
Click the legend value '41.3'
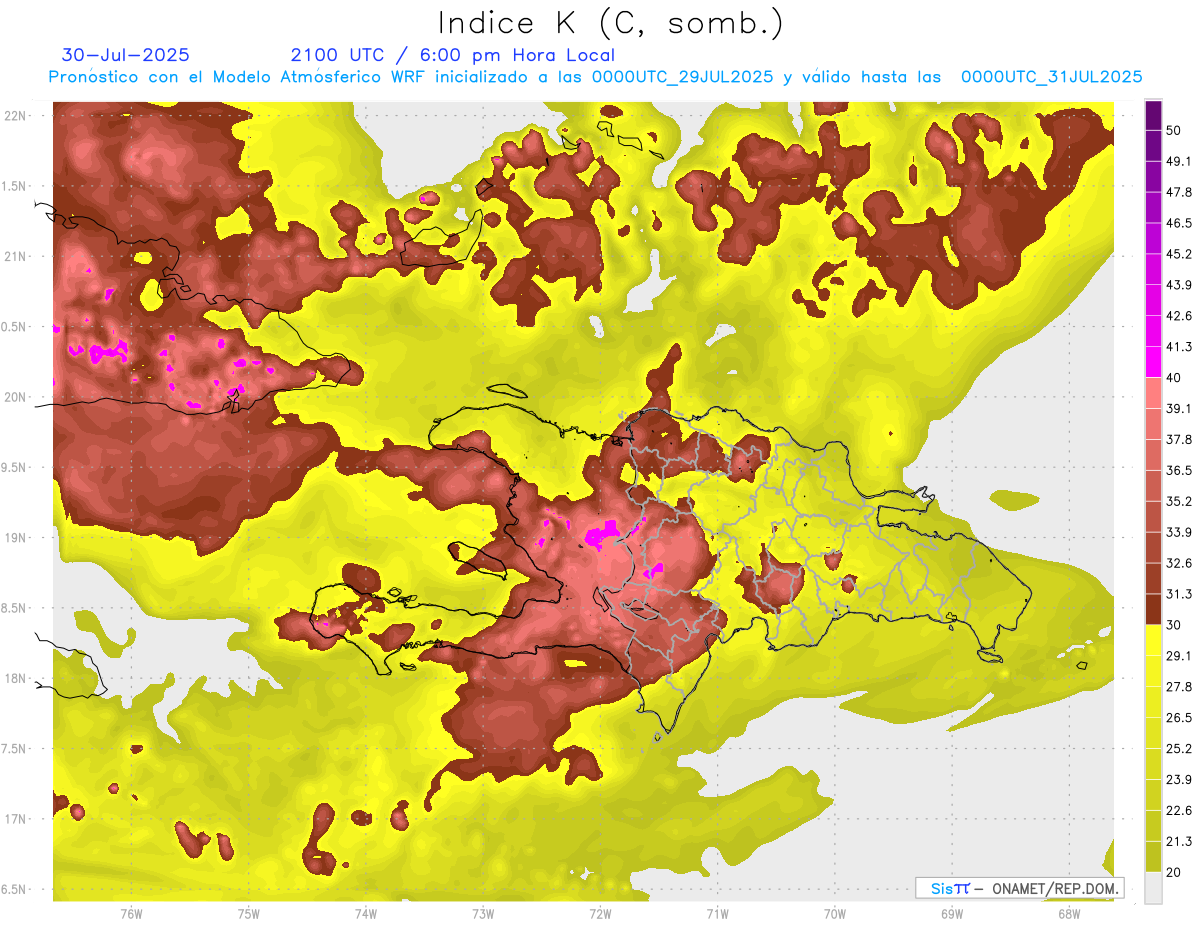(x=1179, y=347)
